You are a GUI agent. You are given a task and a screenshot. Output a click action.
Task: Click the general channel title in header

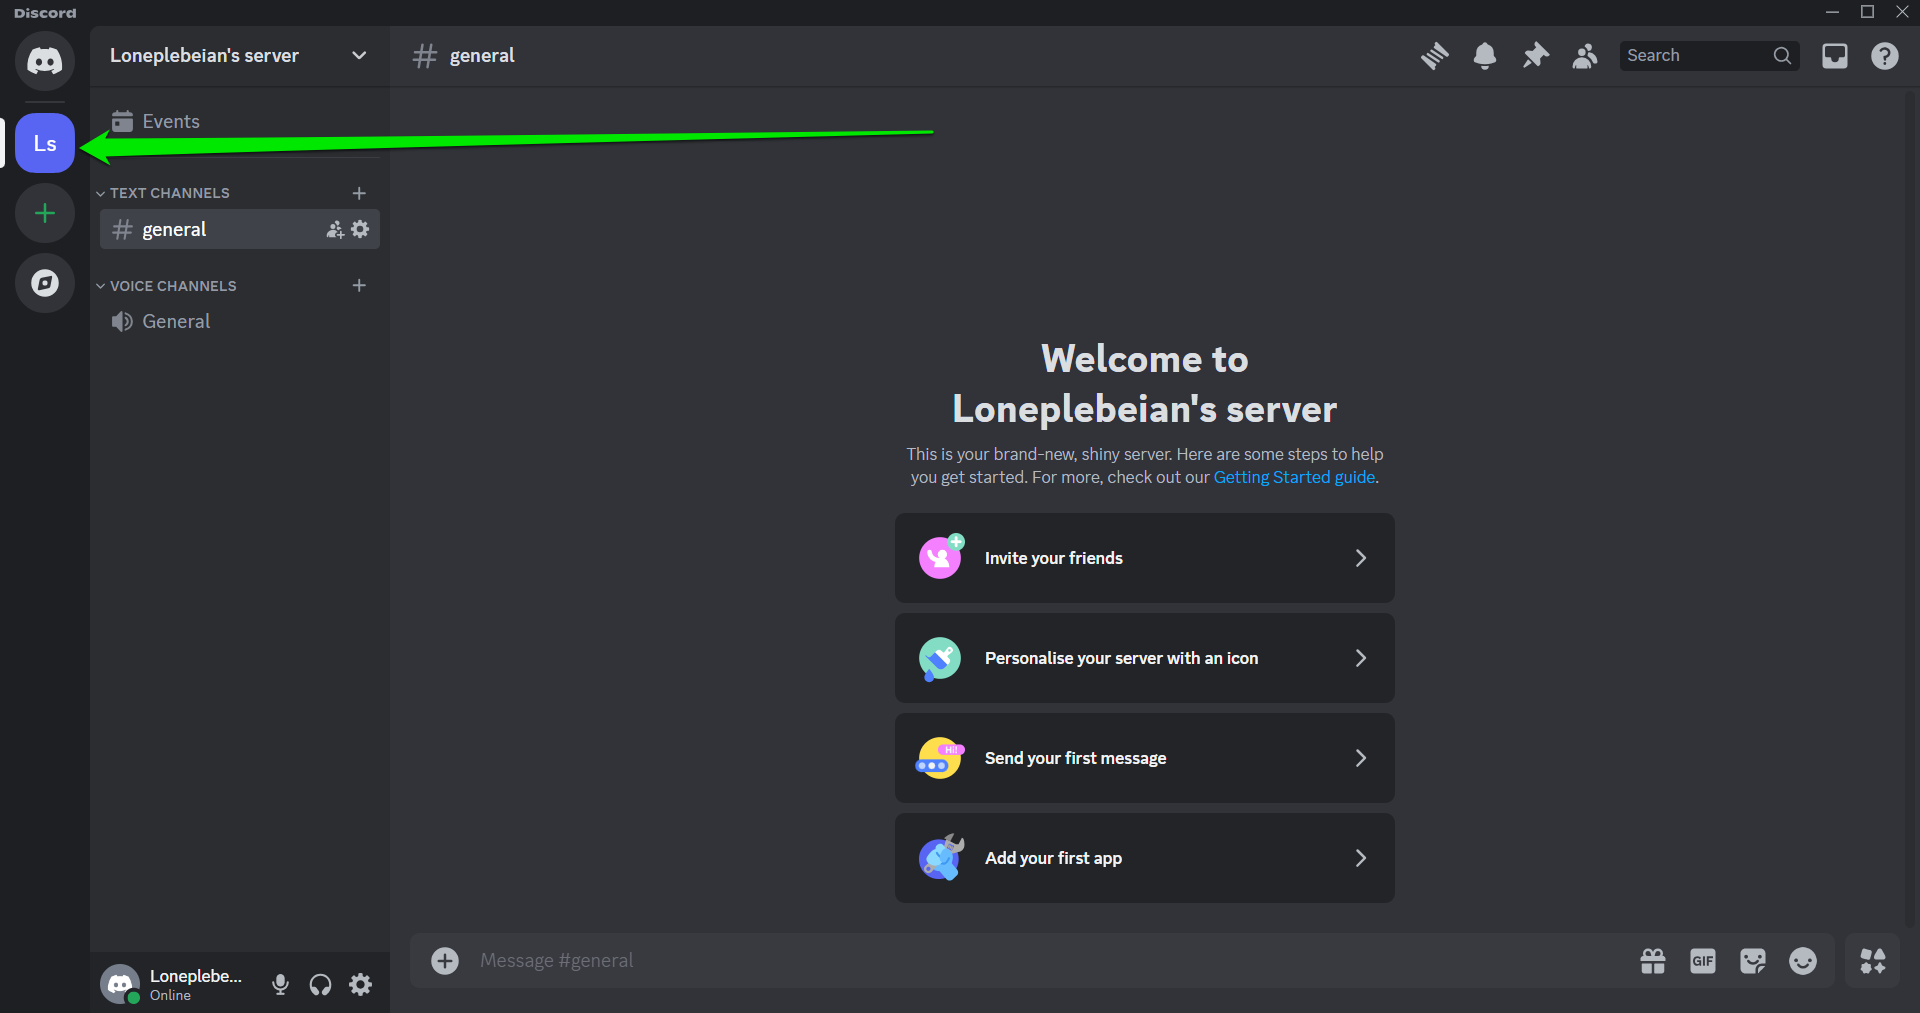(482, 56)
